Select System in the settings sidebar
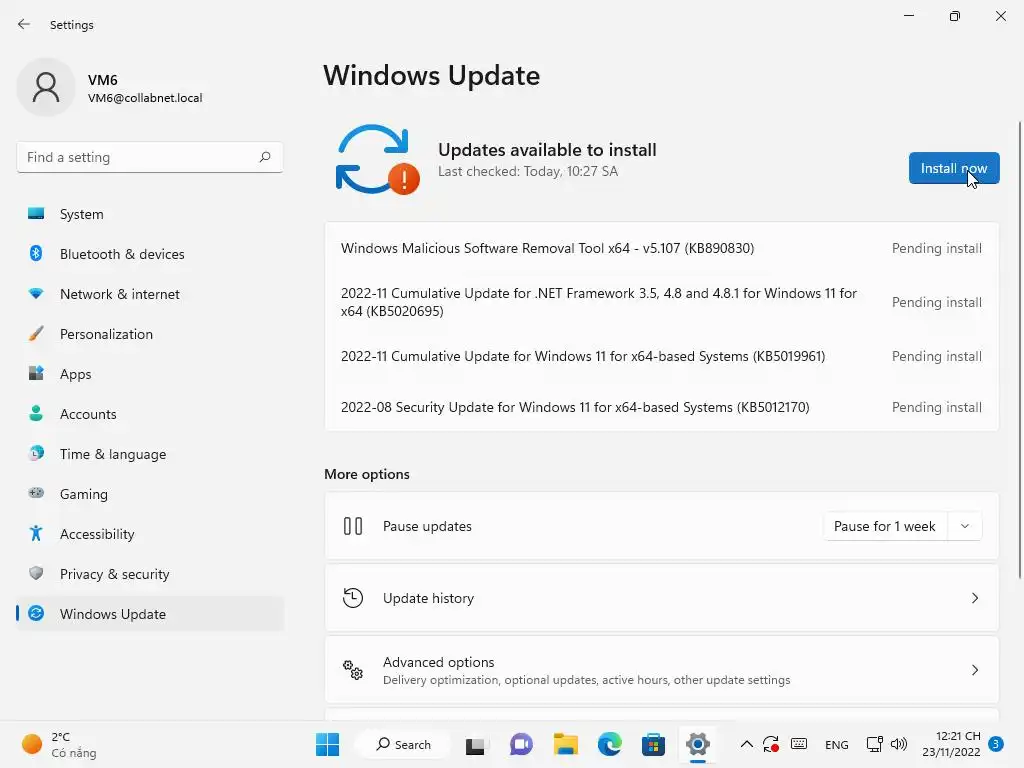 [150, 214]
